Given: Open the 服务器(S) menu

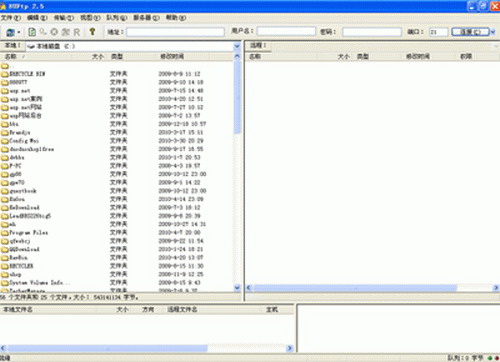Looking at the screenshot, I should tap(146, 18).
